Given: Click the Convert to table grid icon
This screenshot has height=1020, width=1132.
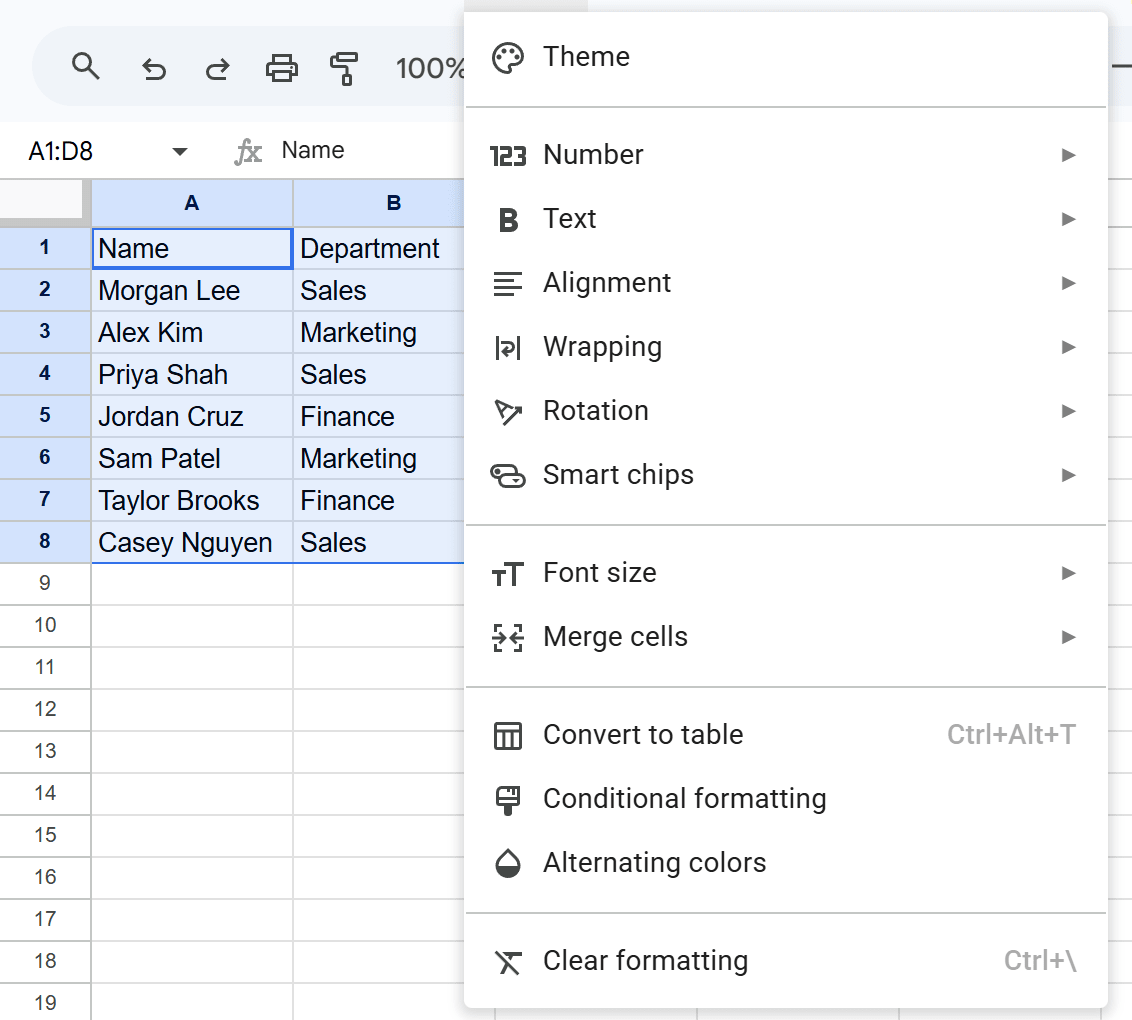Looking at the screenshot, I should [508, 736].
